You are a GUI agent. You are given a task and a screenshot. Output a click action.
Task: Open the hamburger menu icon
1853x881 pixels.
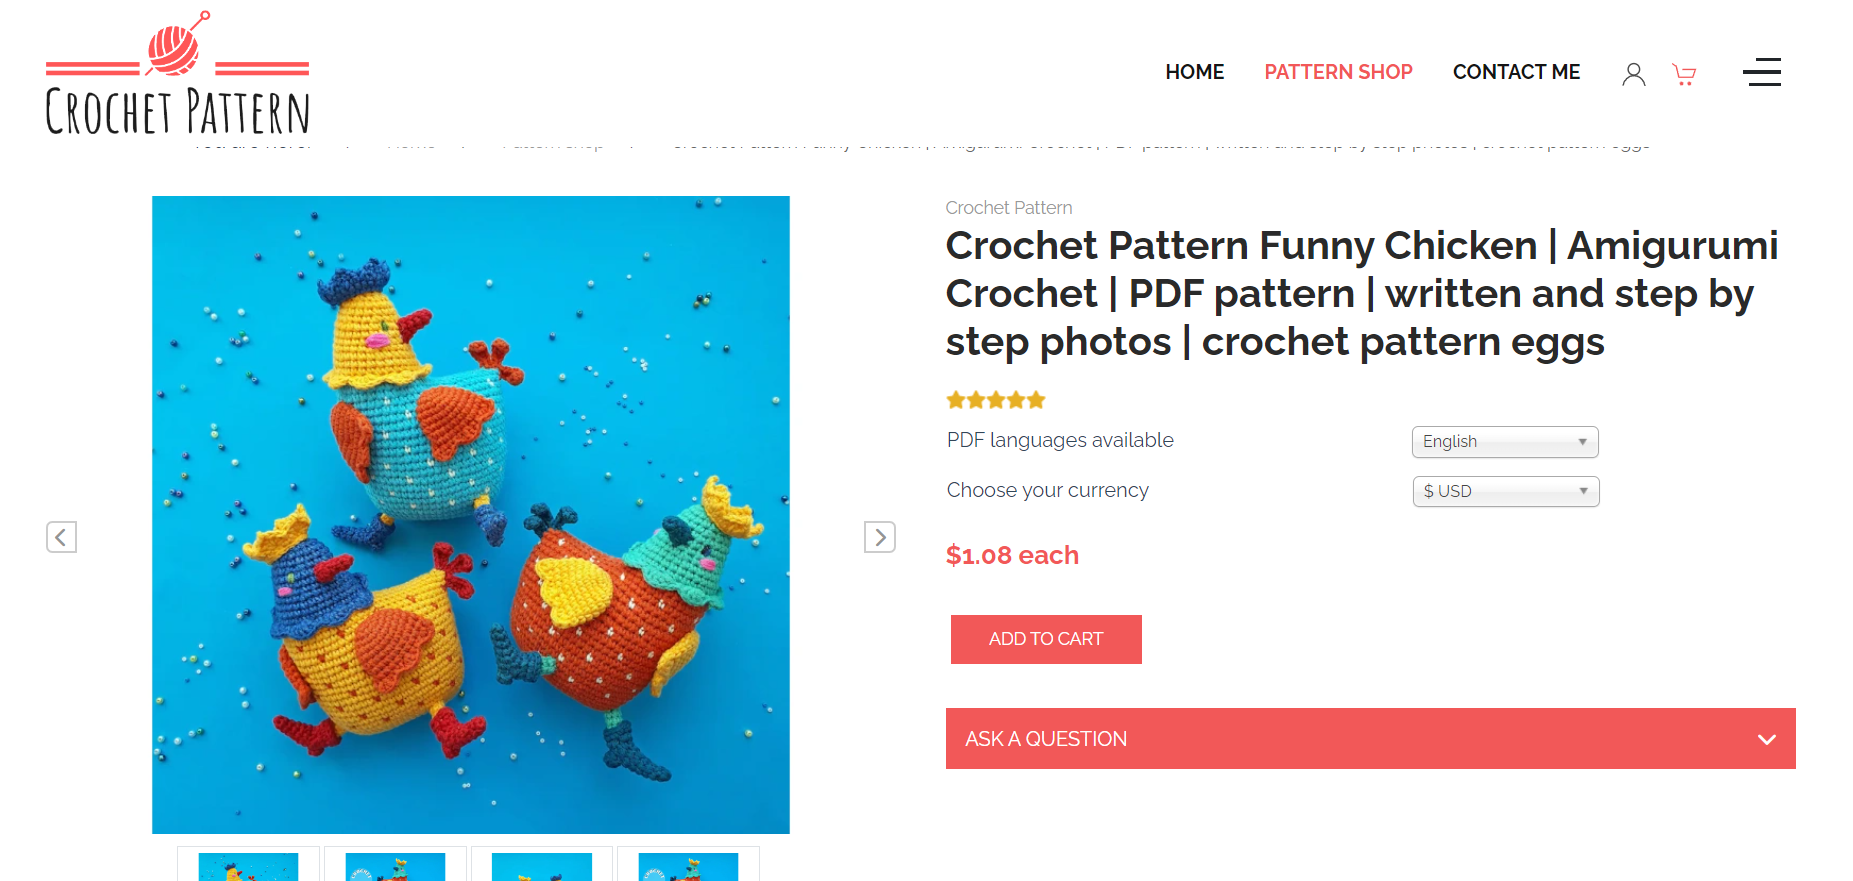click(x=1761, y=72)
